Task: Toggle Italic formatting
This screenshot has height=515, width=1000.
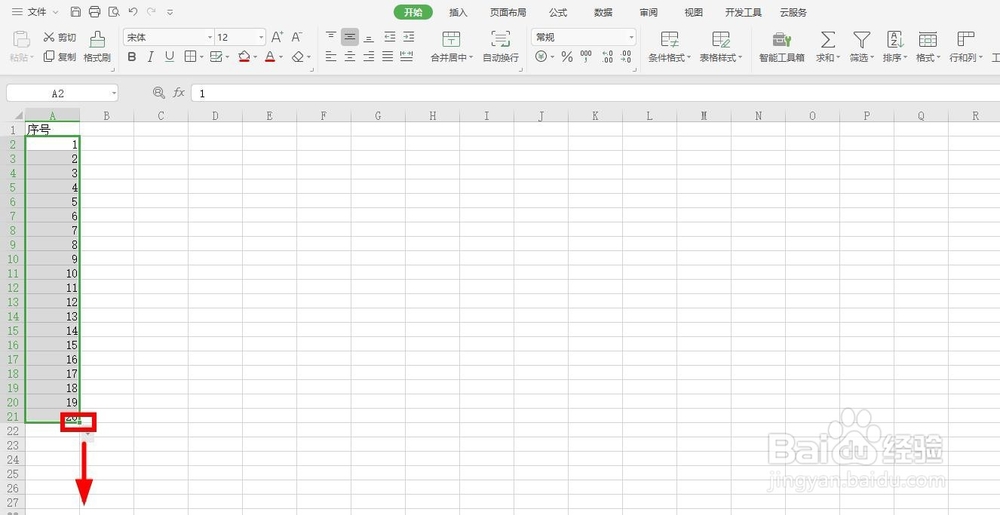Action: [151, 57]
